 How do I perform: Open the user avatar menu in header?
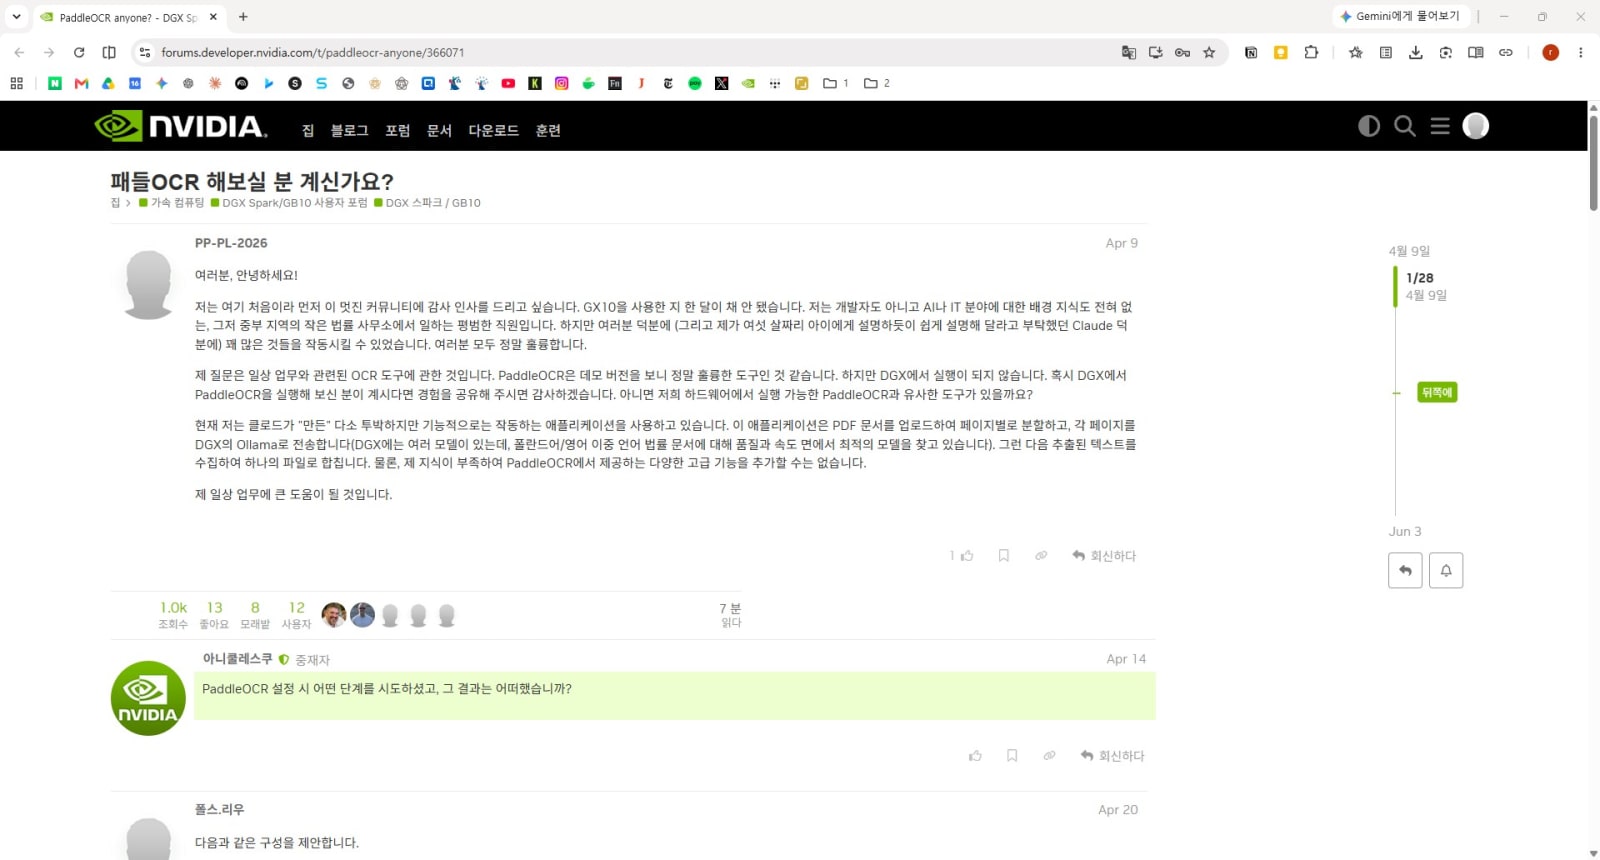1476,126
